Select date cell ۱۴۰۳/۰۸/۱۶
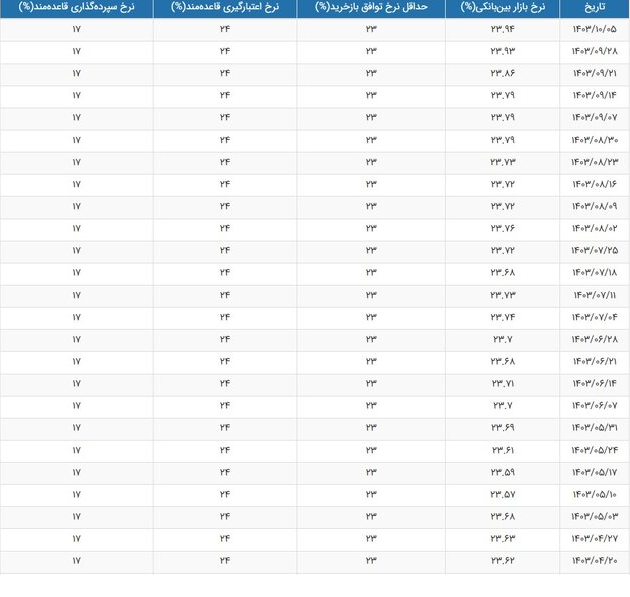The height and width of the screenshot is (597, 630). click(594, 184)
